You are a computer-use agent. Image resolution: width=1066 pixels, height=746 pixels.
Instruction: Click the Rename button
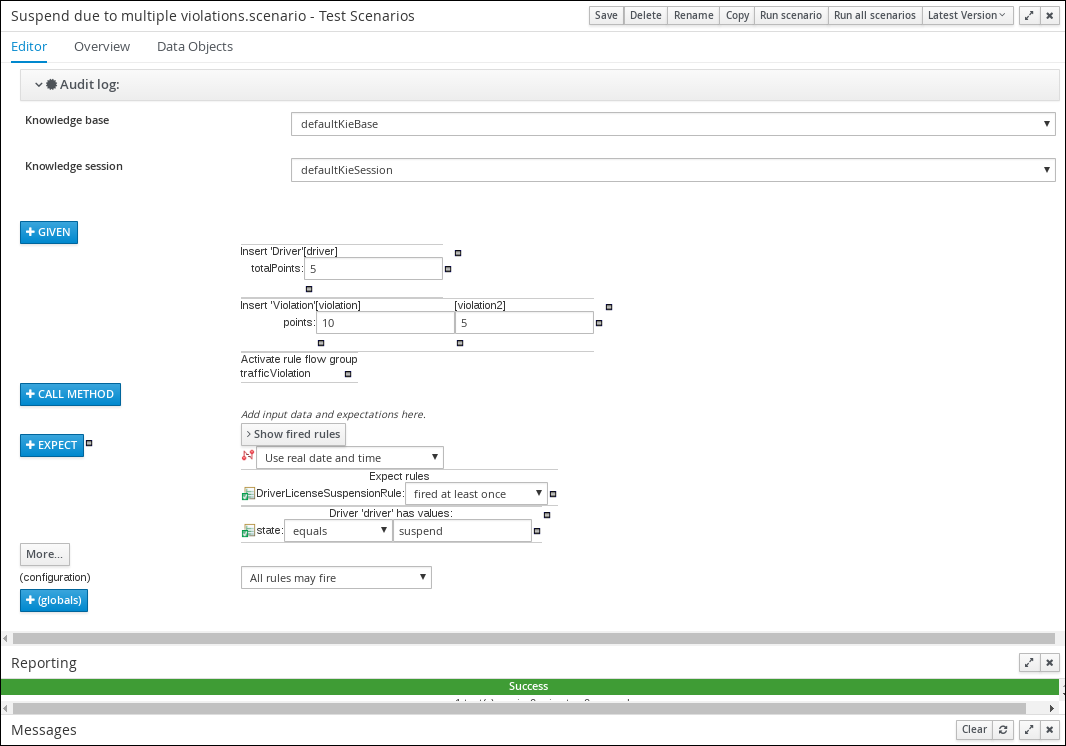(x=693, y=16)
